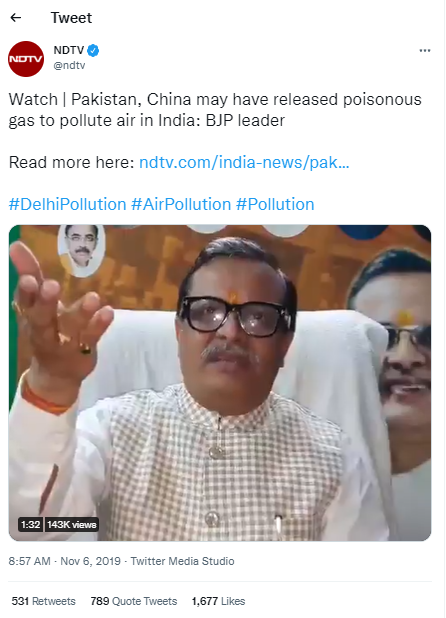Open the NDTV display name
The image size is (446, 618).
[x=69, y=50]
